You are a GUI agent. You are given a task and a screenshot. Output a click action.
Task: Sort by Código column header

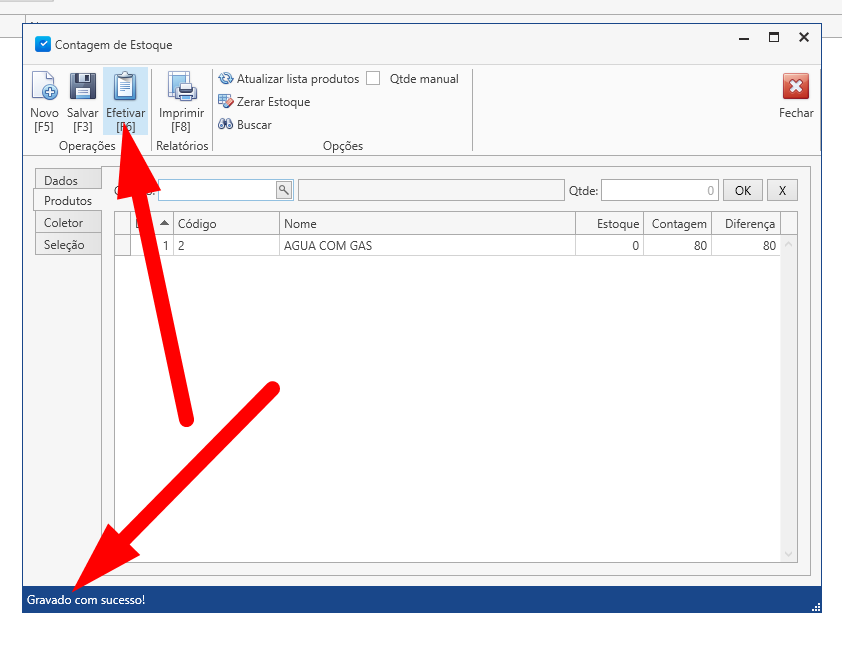(225, 224)
